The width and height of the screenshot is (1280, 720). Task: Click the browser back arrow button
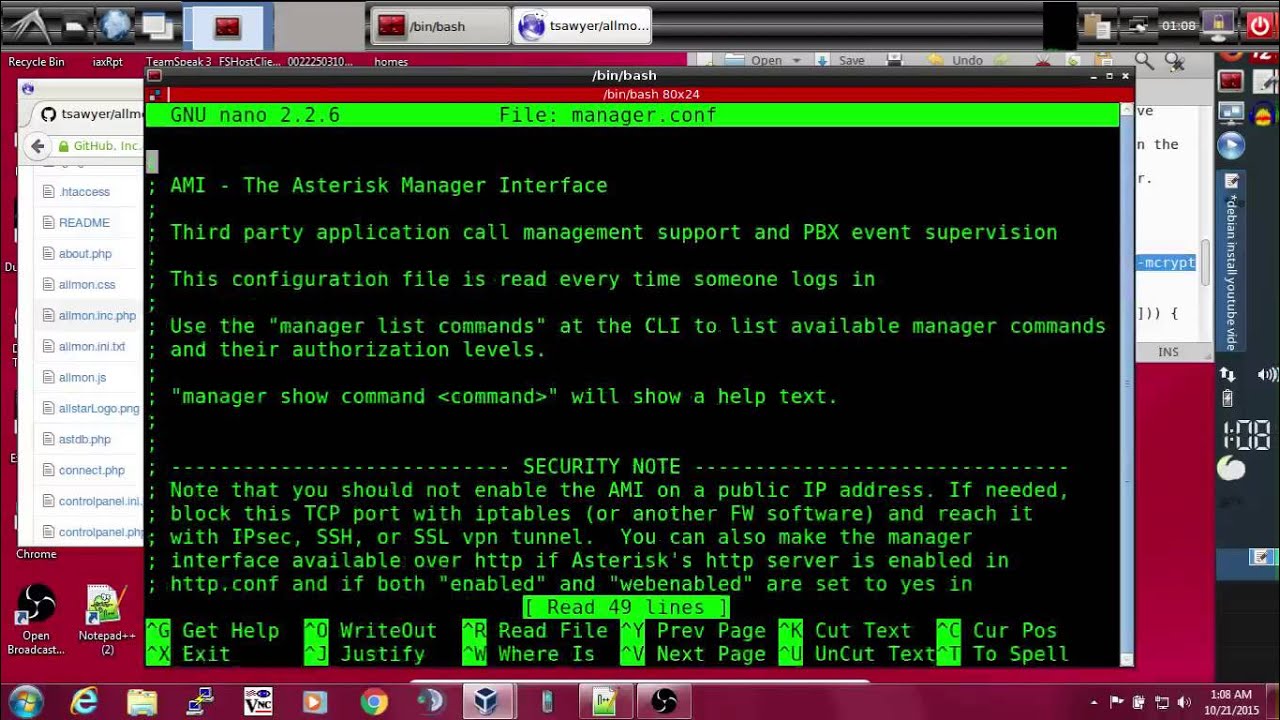[x=38, y=146]
